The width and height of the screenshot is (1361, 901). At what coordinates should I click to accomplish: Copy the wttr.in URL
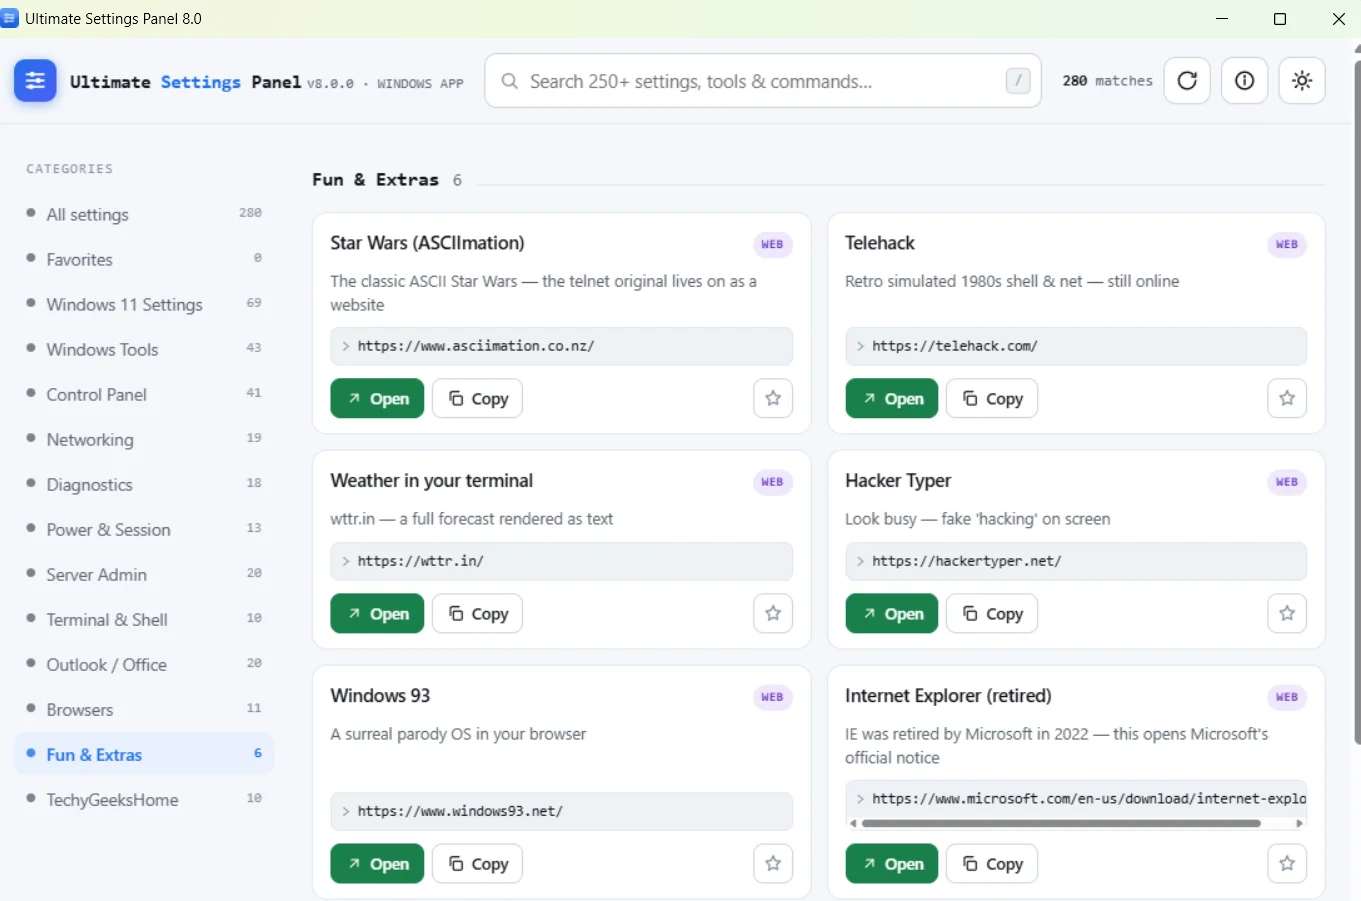477,613
